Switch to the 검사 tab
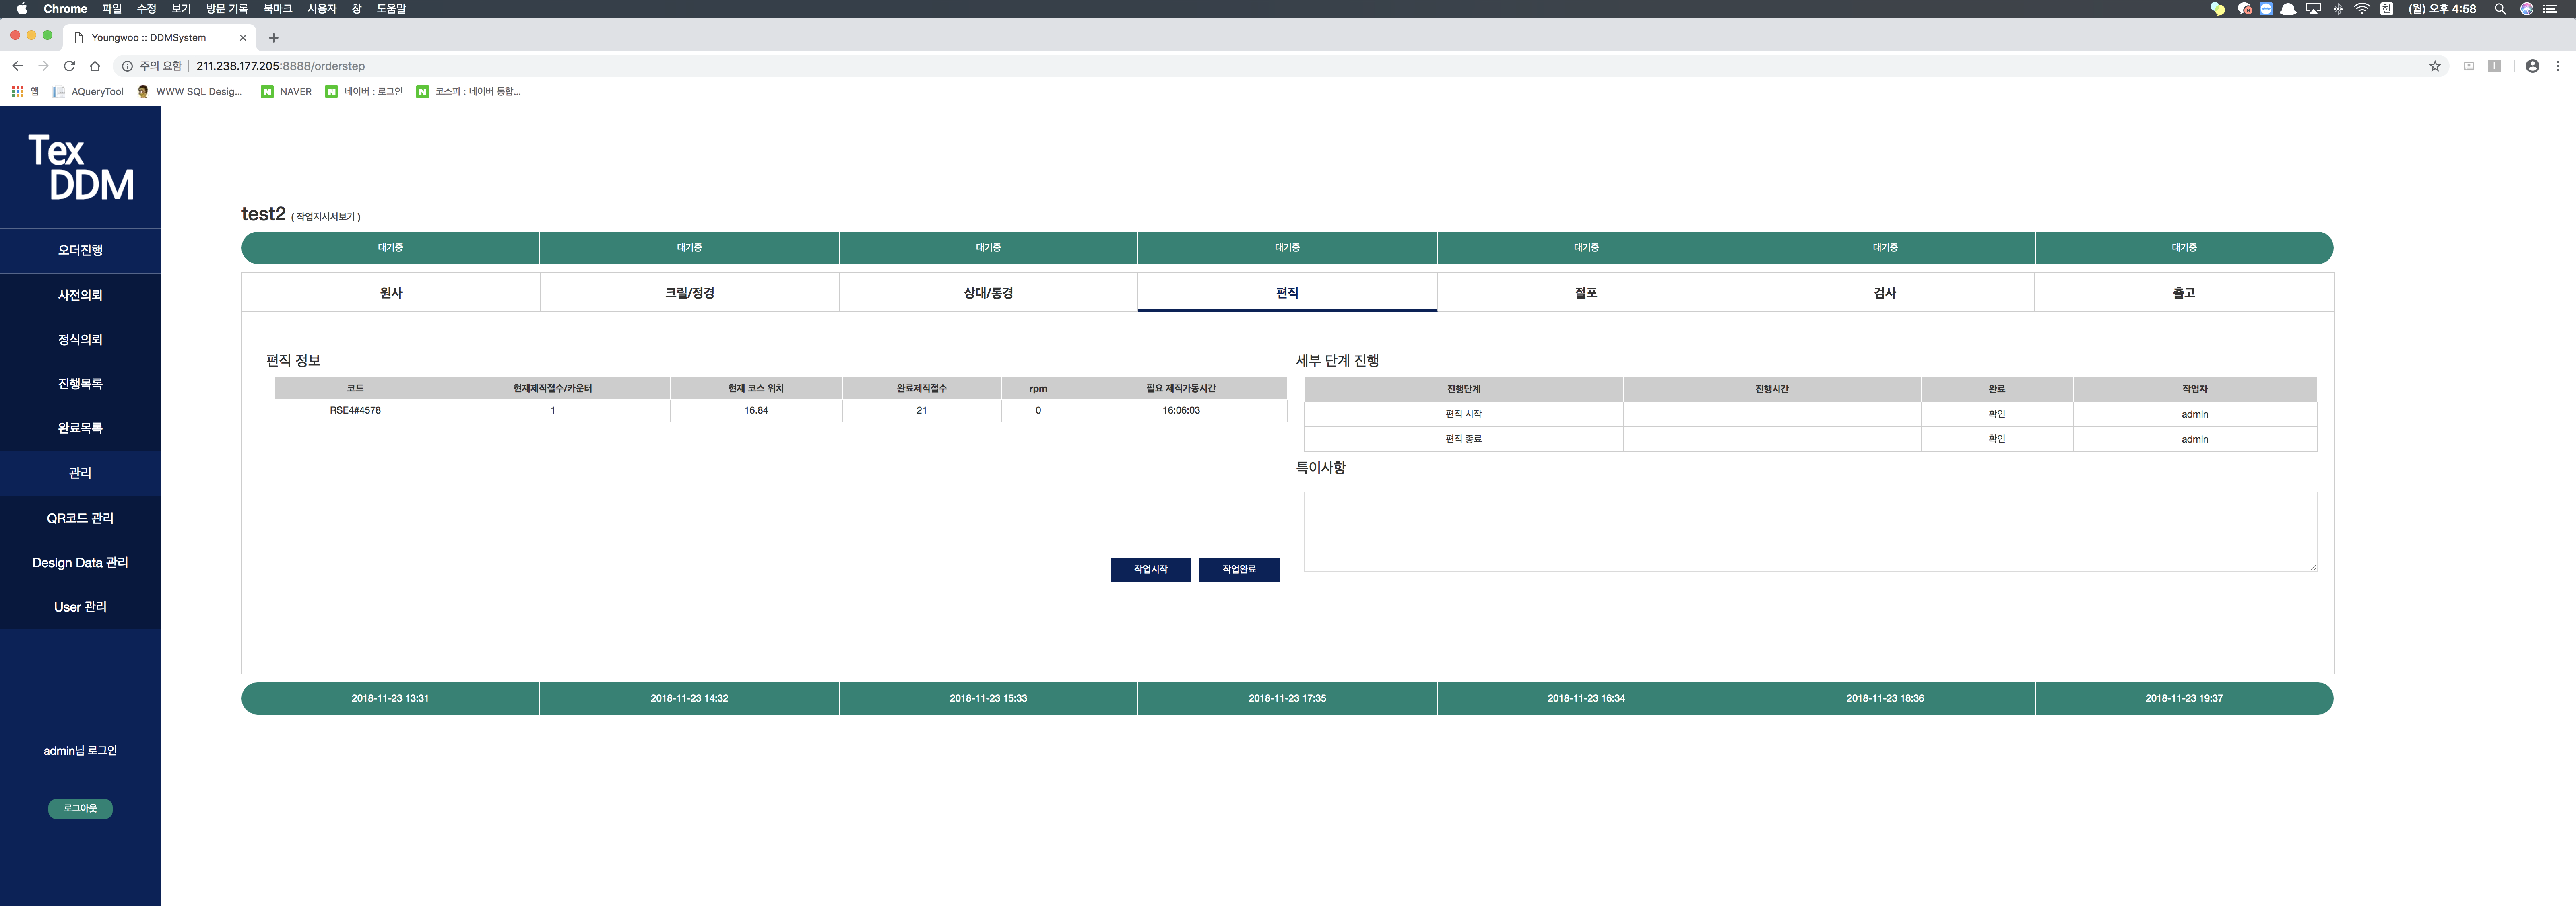2576x906 pixels. click(x=1884, y=293)
